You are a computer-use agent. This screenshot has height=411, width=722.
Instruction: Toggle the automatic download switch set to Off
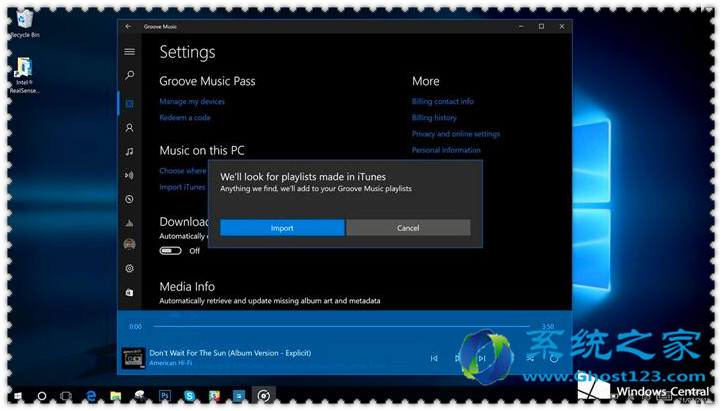click(x=170, y=251)
